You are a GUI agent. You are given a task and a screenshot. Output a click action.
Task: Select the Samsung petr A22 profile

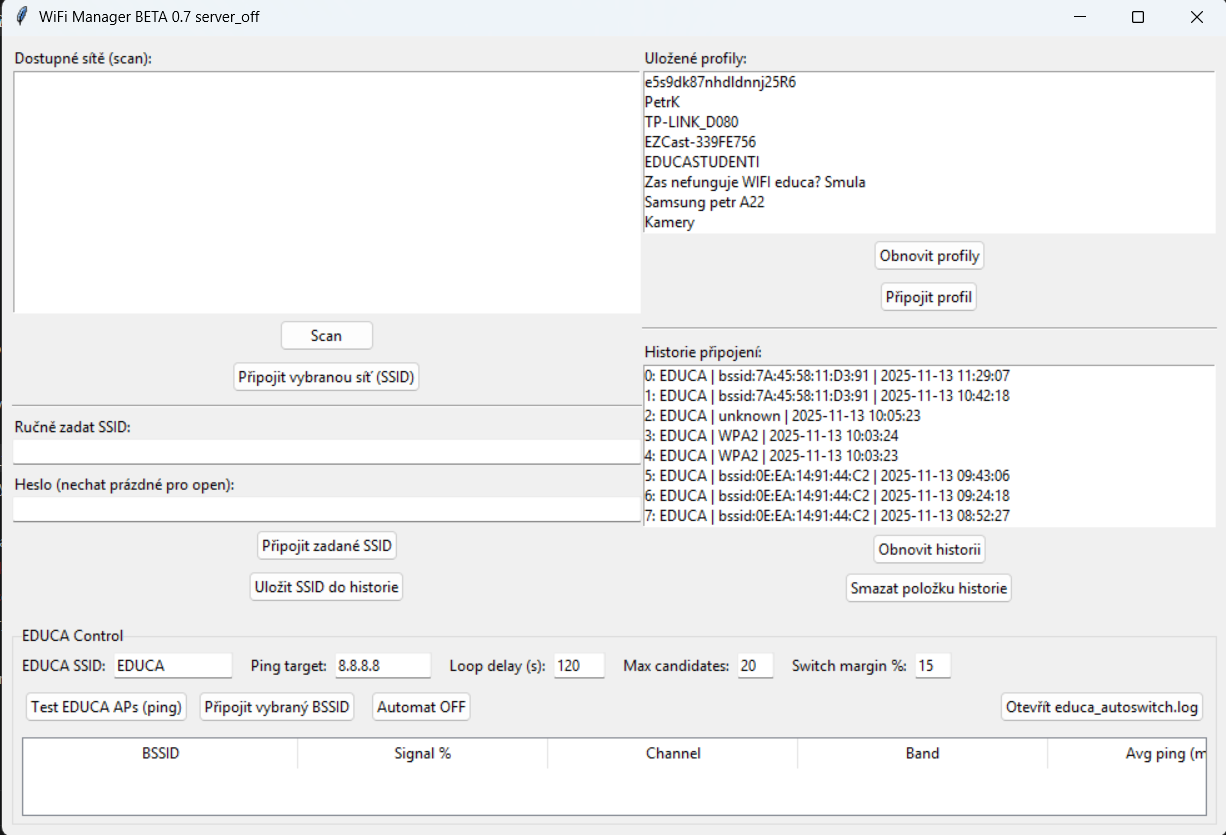coord(929,202)
